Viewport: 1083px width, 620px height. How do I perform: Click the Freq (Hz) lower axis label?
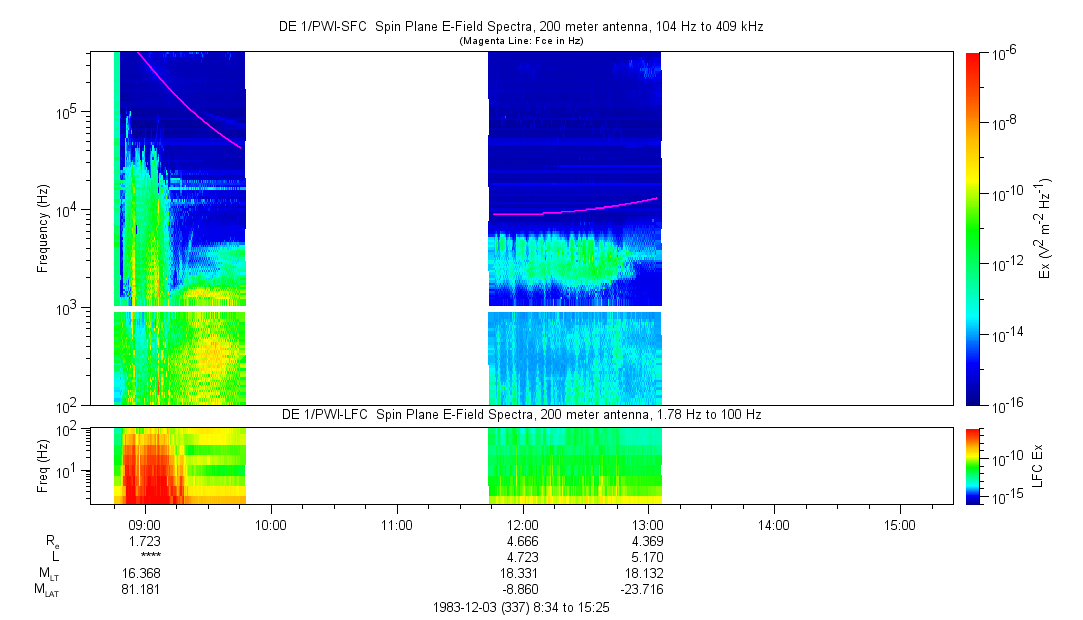pyautogui.click(x=43, y=465)
